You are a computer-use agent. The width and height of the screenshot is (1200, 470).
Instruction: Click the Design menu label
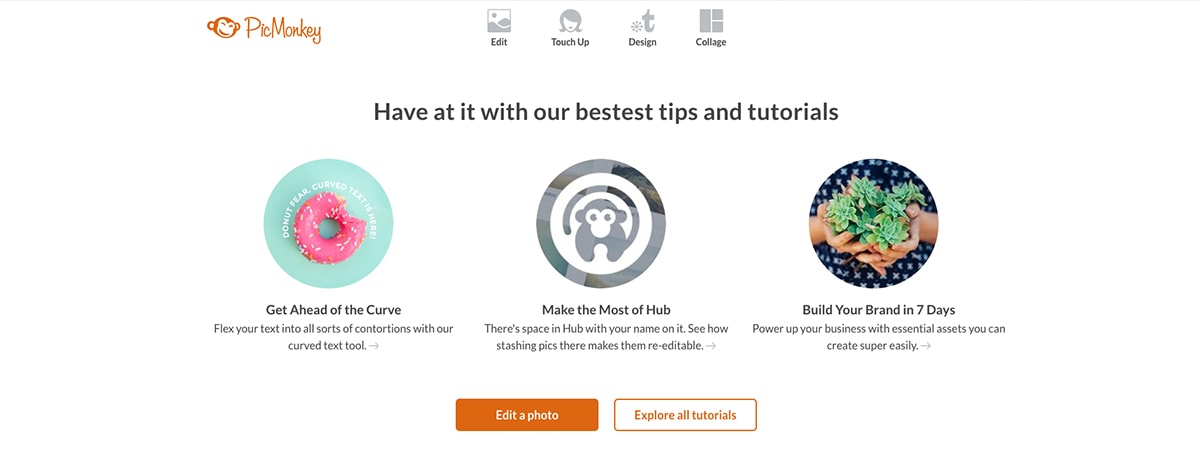pos(642,42)
